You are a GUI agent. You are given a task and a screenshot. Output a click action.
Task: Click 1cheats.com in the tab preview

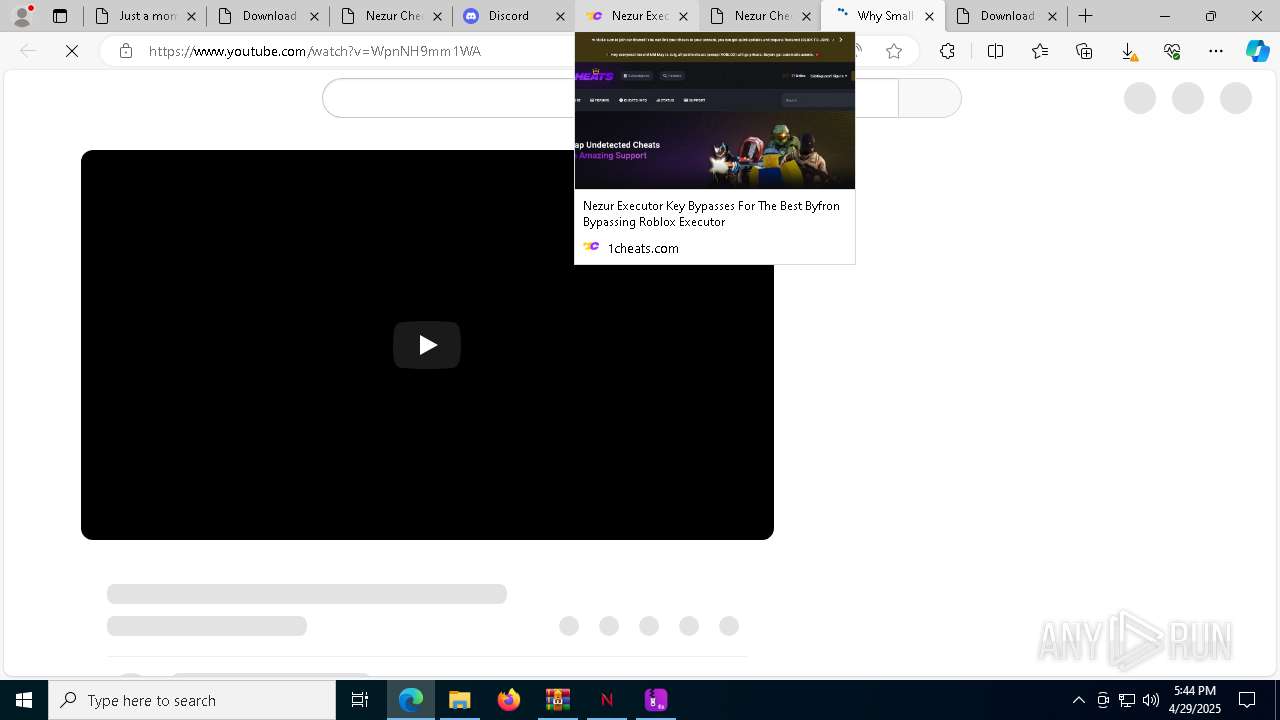point(643,248)
